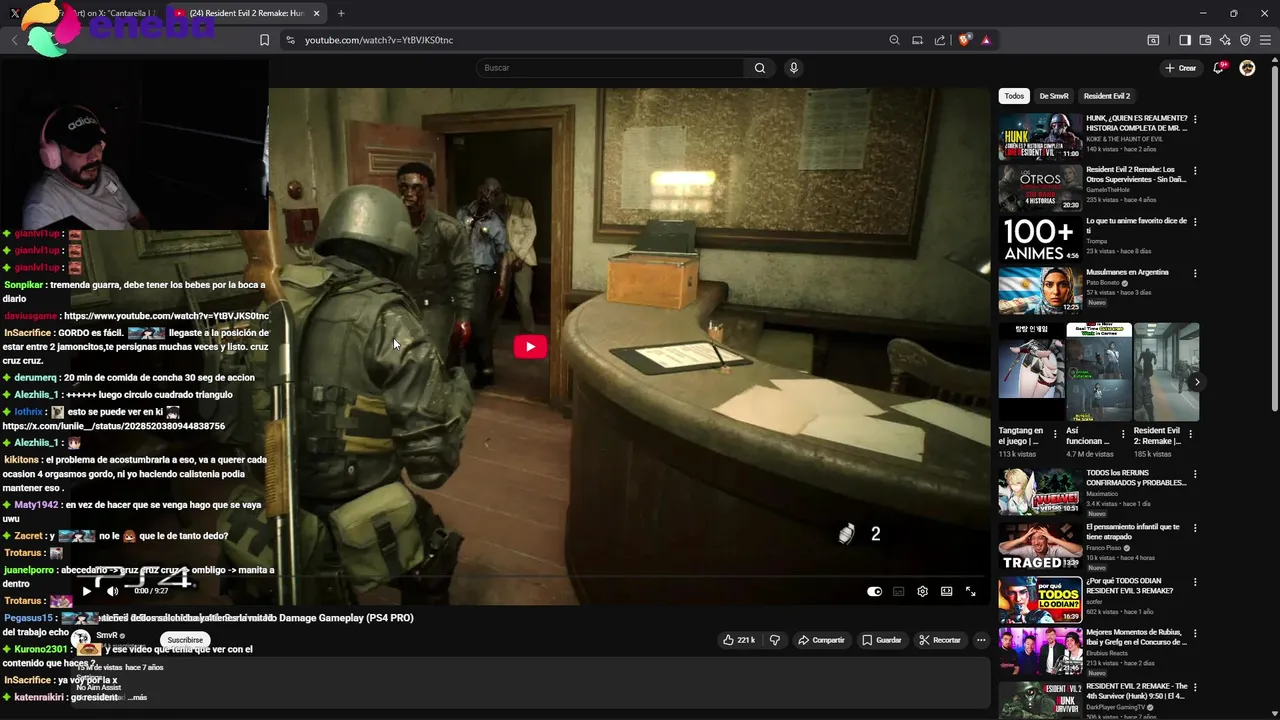The image size is (1280, 720).
Task: Like the video with the 221 k thumbs-up
Action: pyautogui.click(x=739, y=640)
